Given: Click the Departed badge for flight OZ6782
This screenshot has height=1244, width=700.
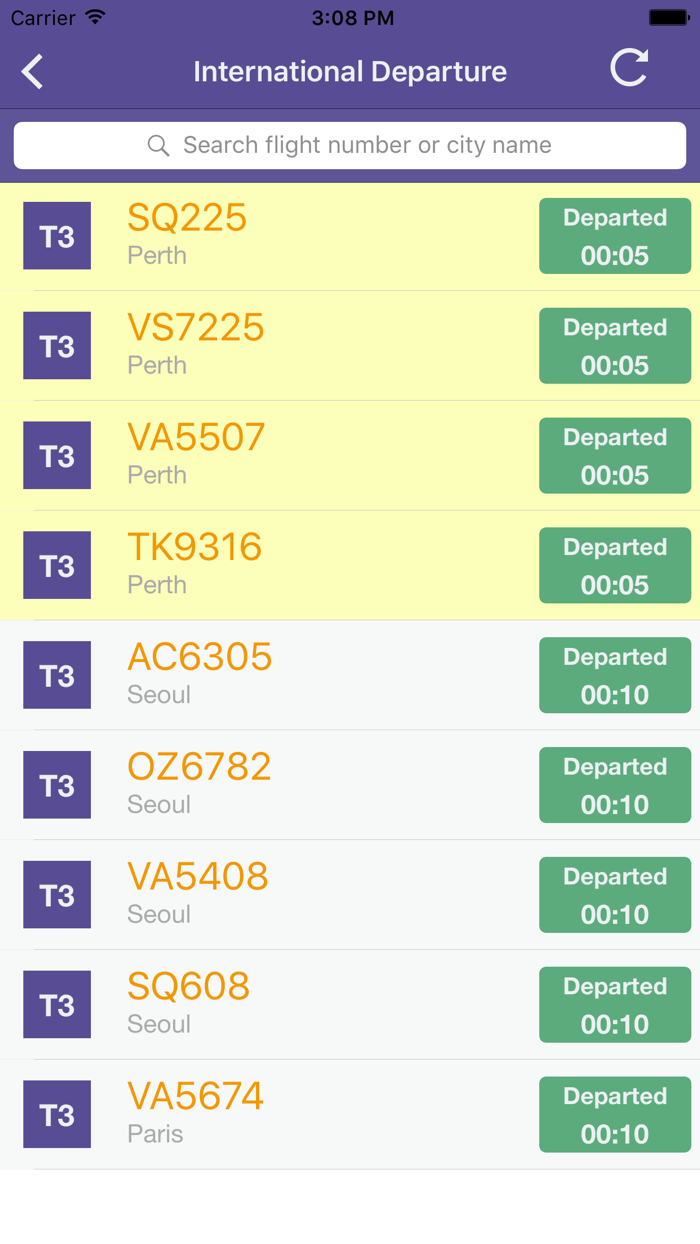Looking at the screenshot, I should [615, 785].
